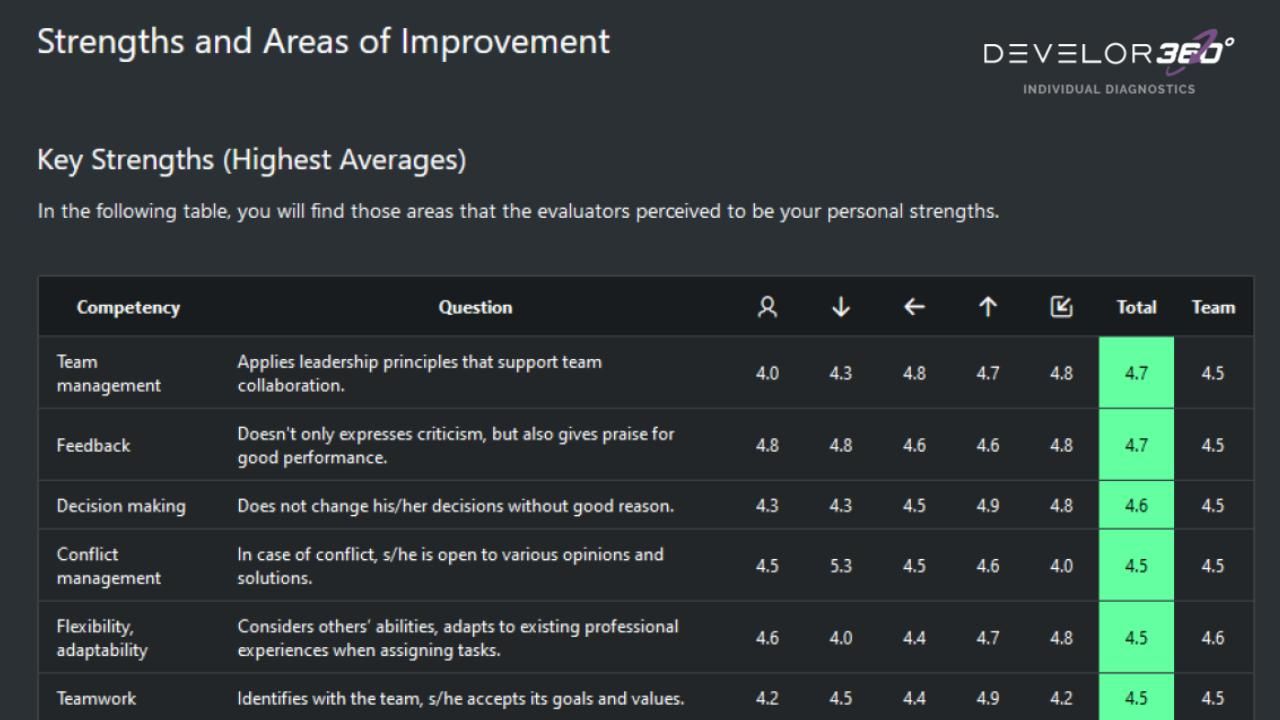This screenshot has height=720, width=1280.
Task: Click the boxed diagonal arrow column icon
Action: pyautogui.click(x=1061, y=308)
